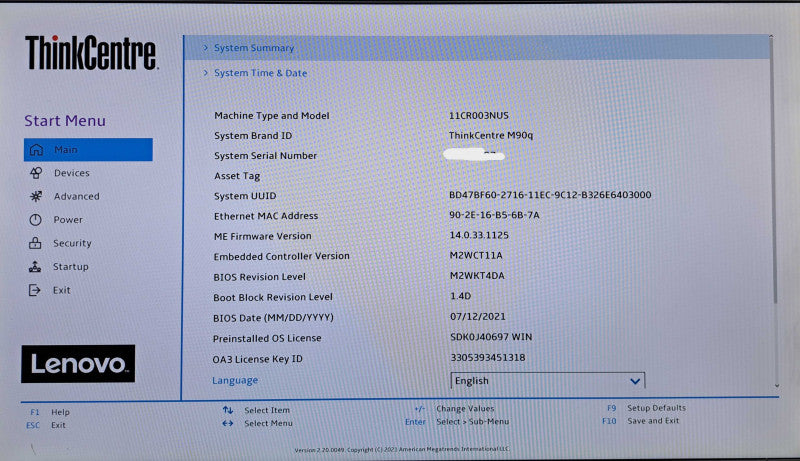Open the Startup menu
Screen dimensions: 800x461
click(x=70, y=267)
